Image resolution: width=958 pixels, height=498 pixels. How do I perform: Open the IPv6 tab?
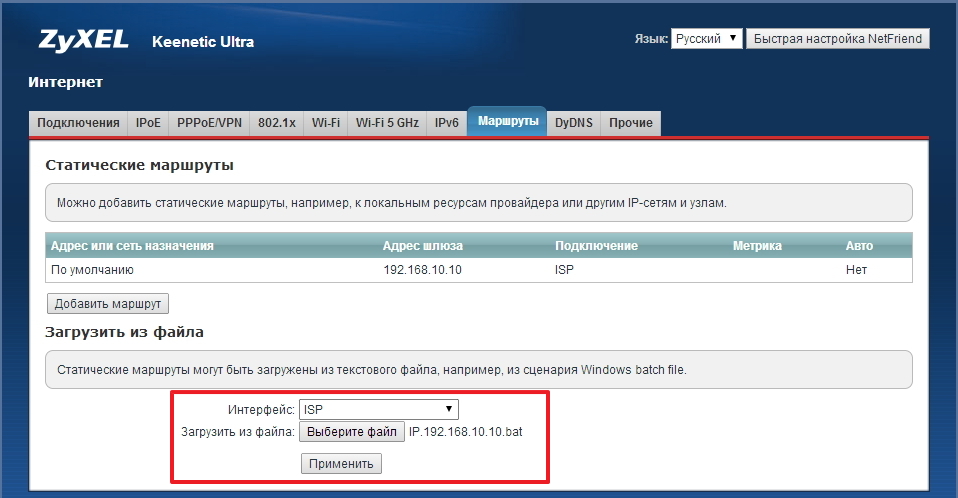point(446,123)
